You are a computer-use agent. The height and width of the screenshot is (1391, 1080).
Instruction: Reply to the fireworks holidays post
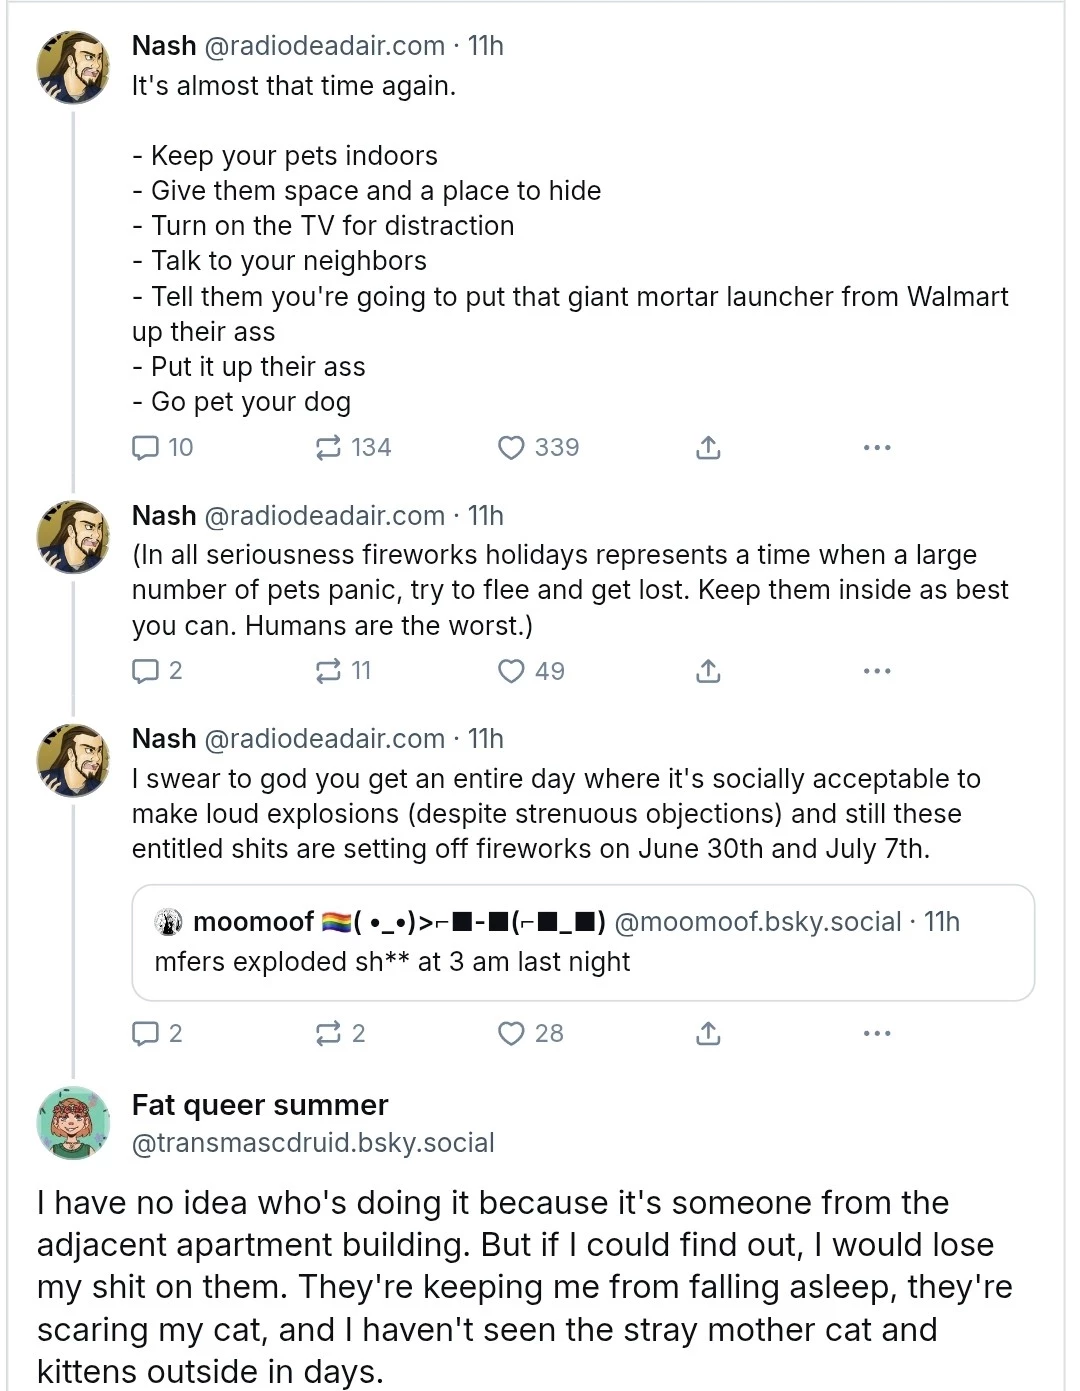tap(158, 670)
